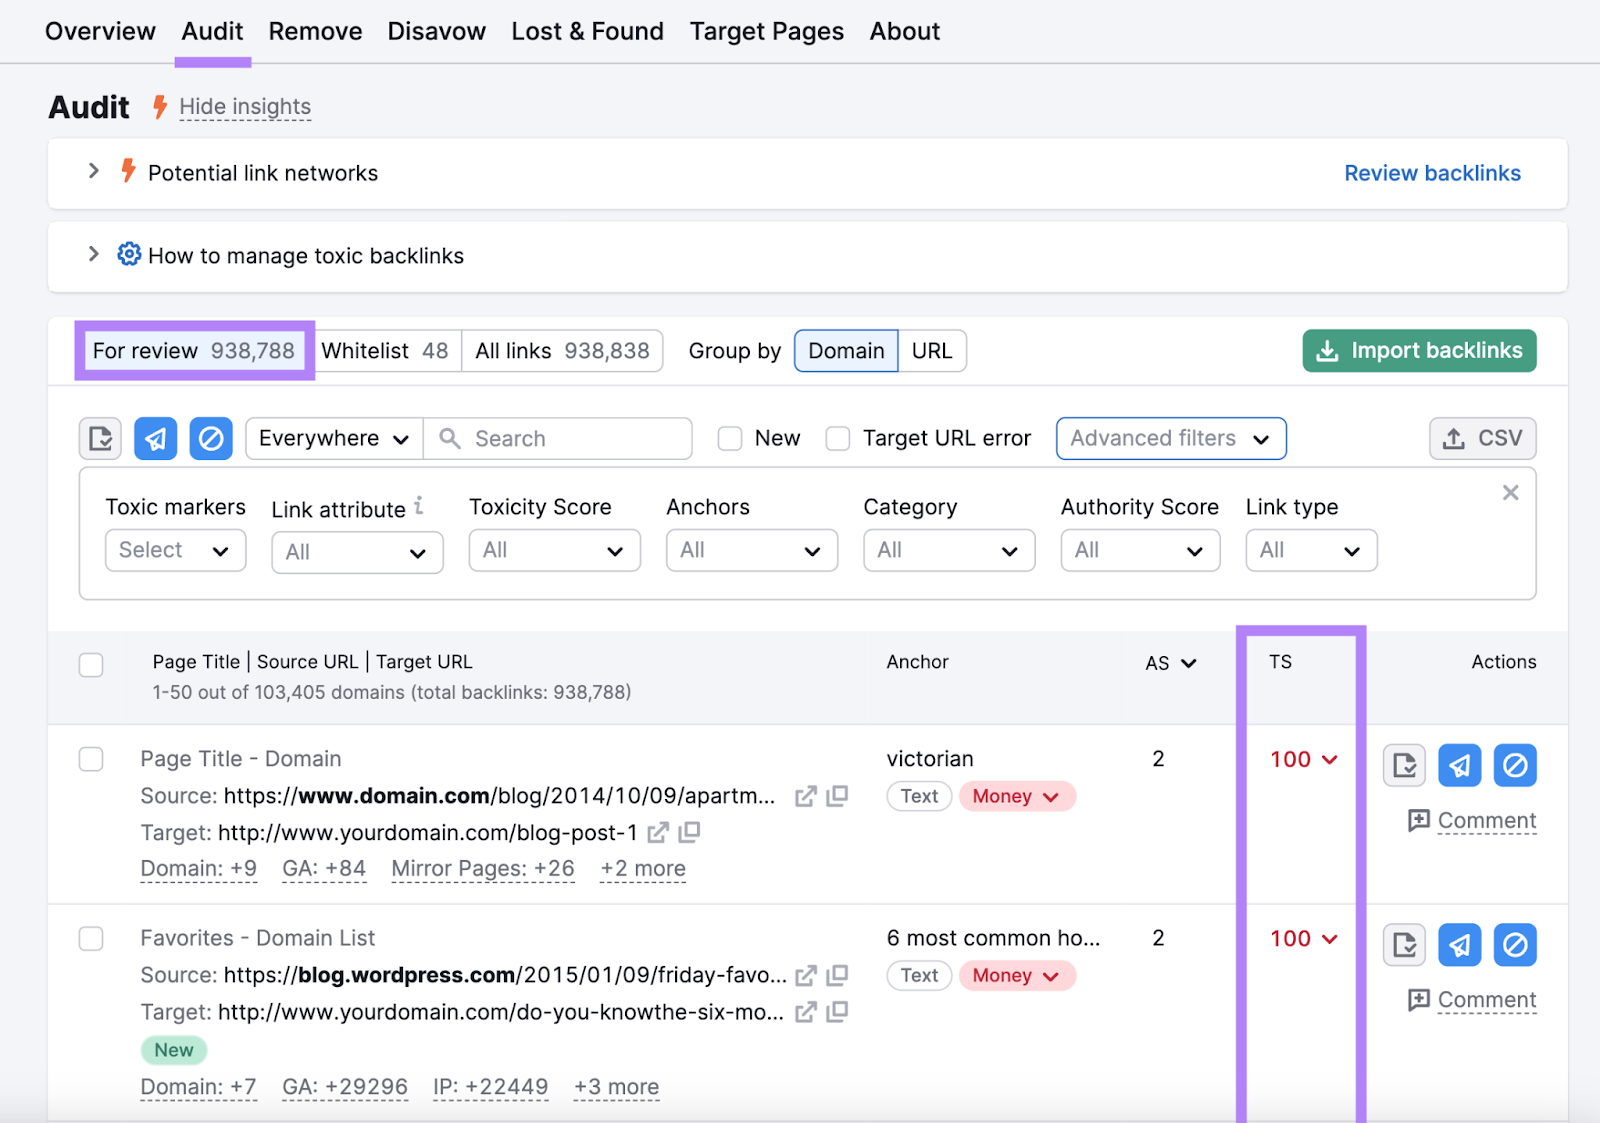The width and height of the screenshot is (1600, 1123).
Task: Select the checkbox for the first backlink row
Action: click(91, 759)
